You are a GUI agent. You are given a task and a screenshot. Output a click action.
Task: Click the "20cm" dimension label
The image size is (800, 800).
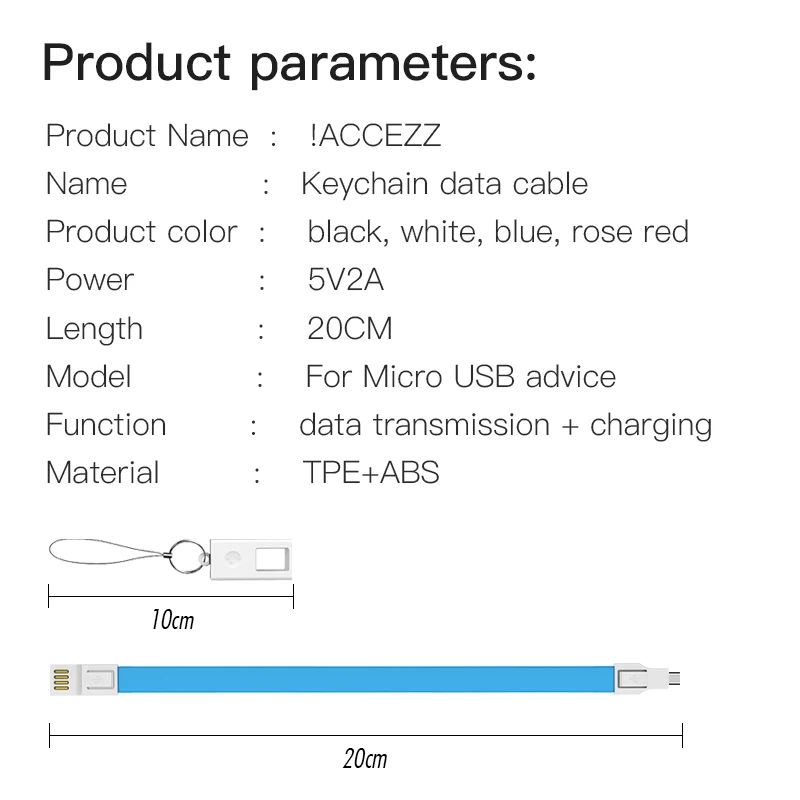364,759
